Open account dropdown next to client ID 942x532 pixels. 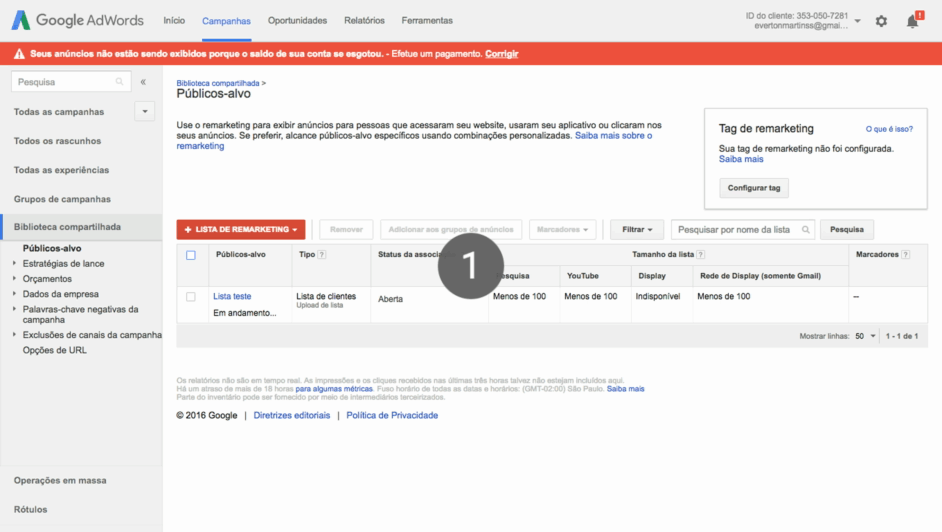[858, 21]
